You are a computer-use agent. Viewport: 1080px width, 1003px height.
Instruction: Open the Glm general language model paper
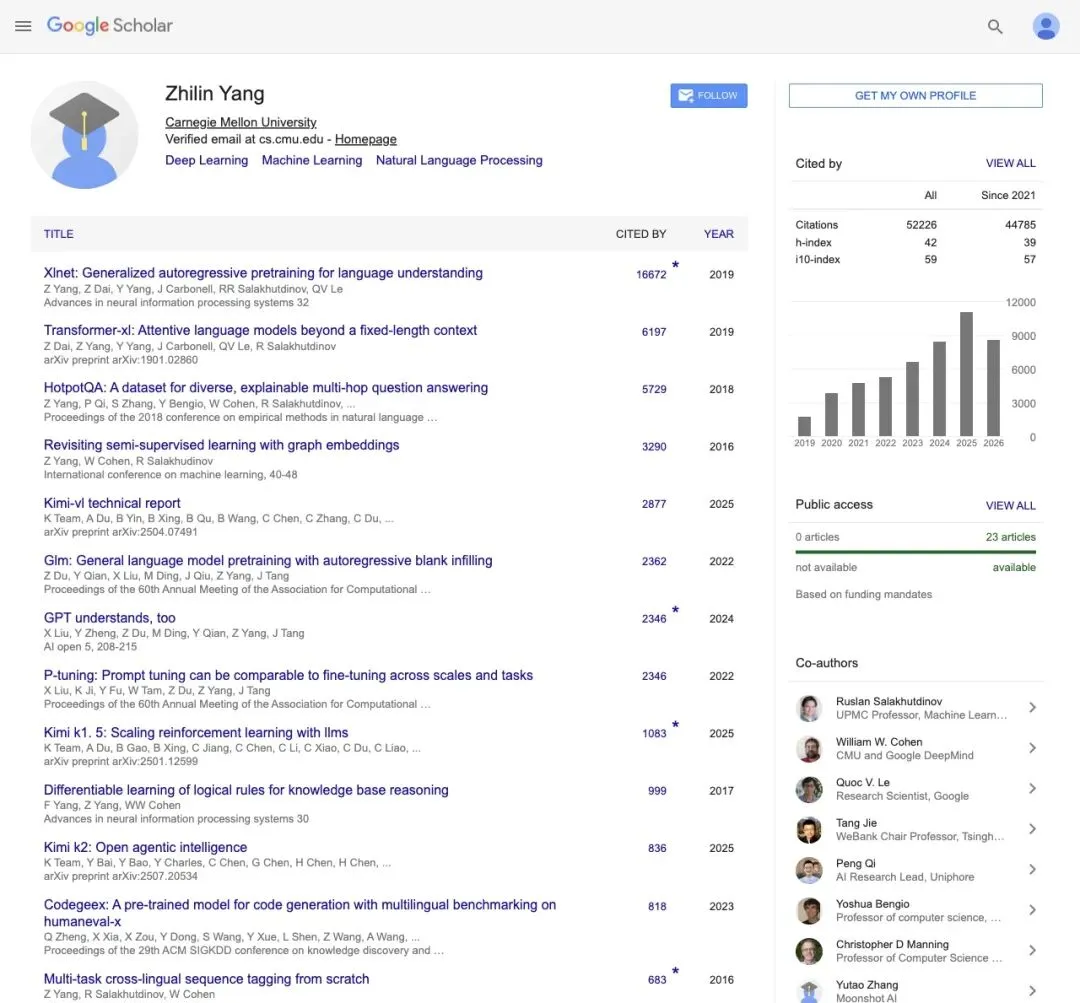268,560
